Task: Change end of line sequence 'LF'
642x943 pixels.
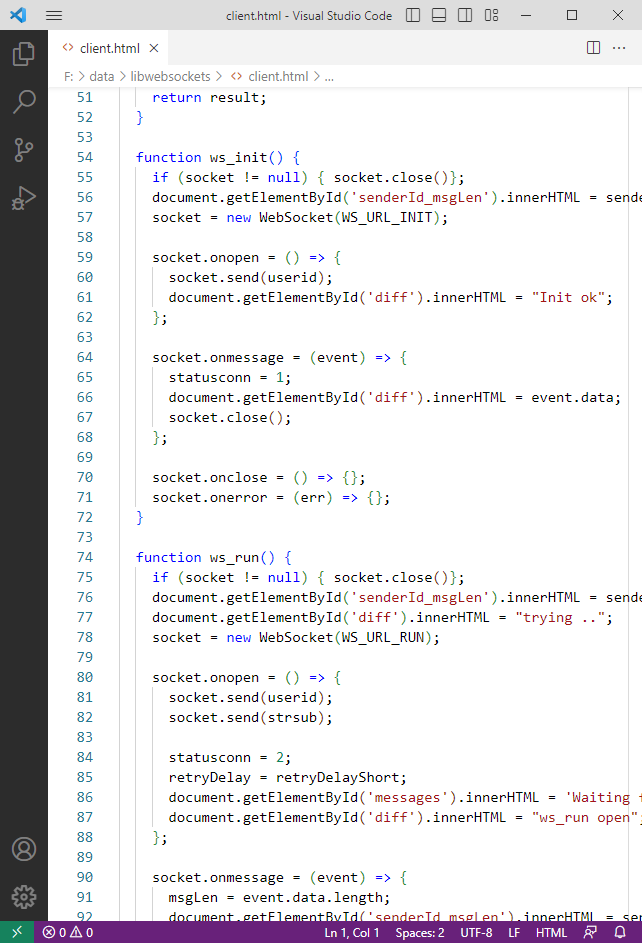Action: pos(514,932)
